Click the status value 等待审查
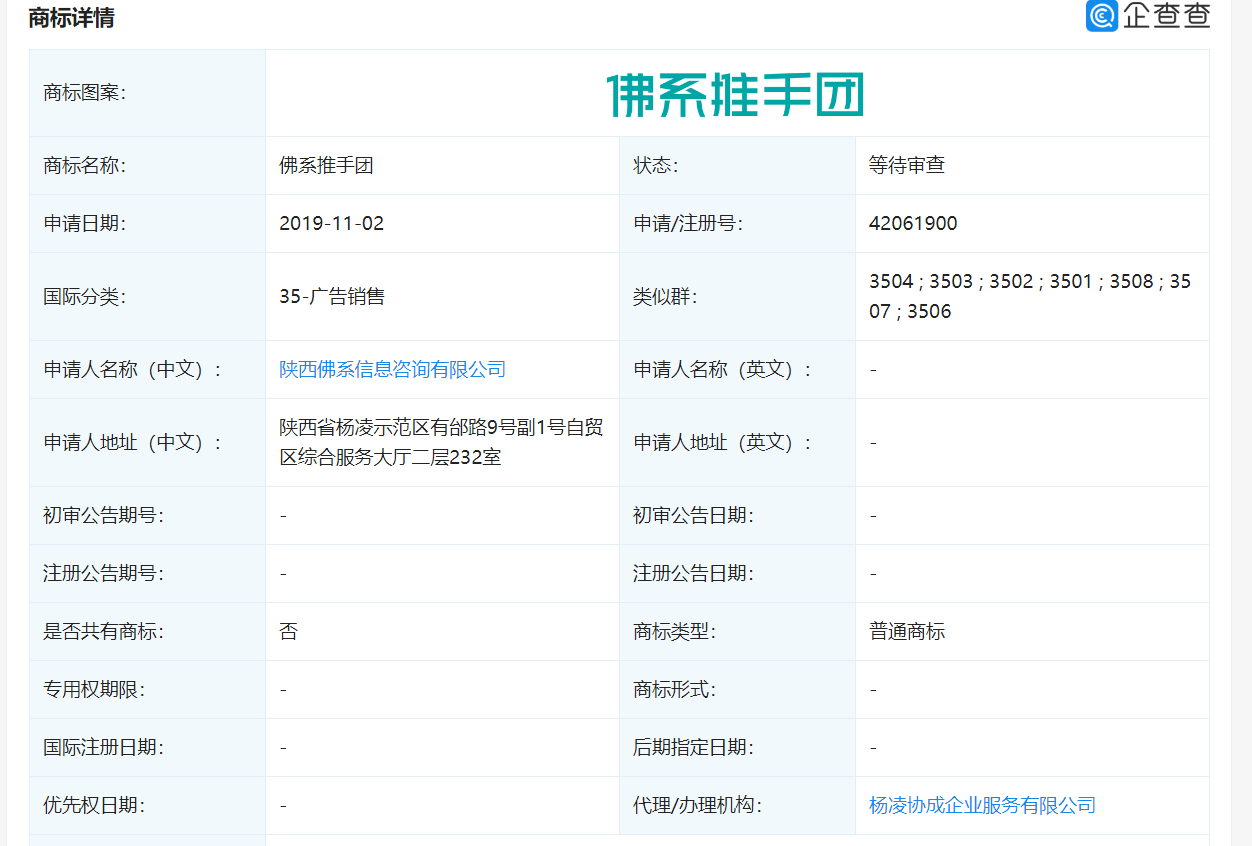The image size is (1252, 846). point(906,165)
